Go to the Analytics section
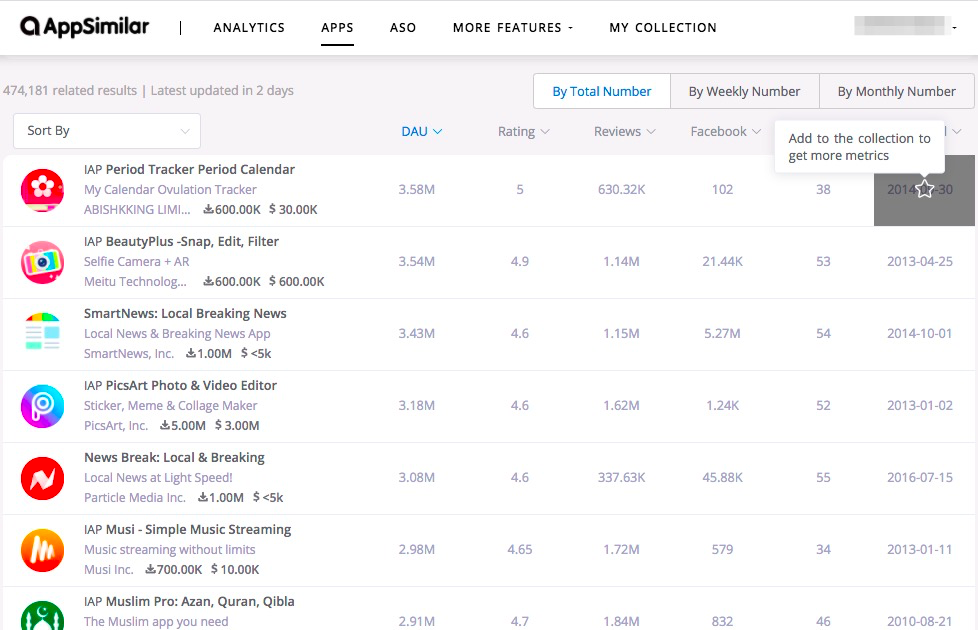 [x=249, y=27]
